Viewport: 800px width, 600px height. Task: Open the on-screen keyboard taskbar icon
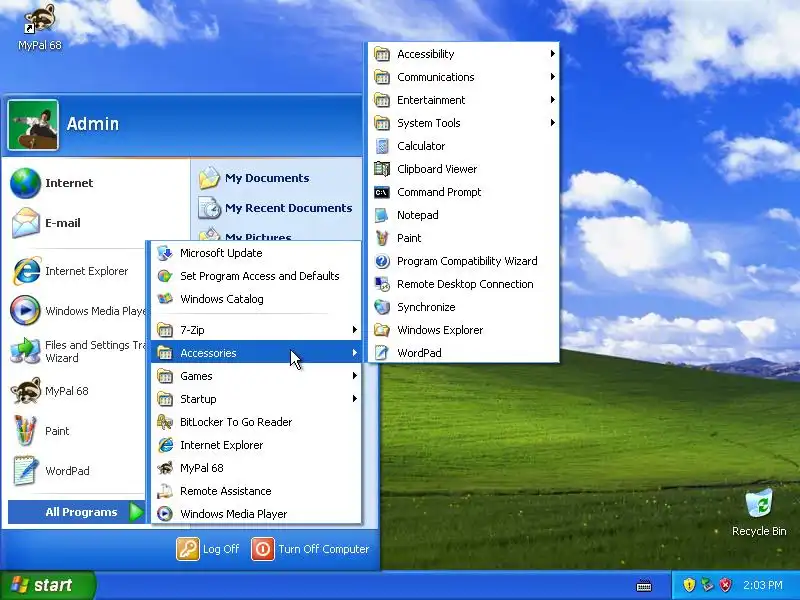point(644,585)
